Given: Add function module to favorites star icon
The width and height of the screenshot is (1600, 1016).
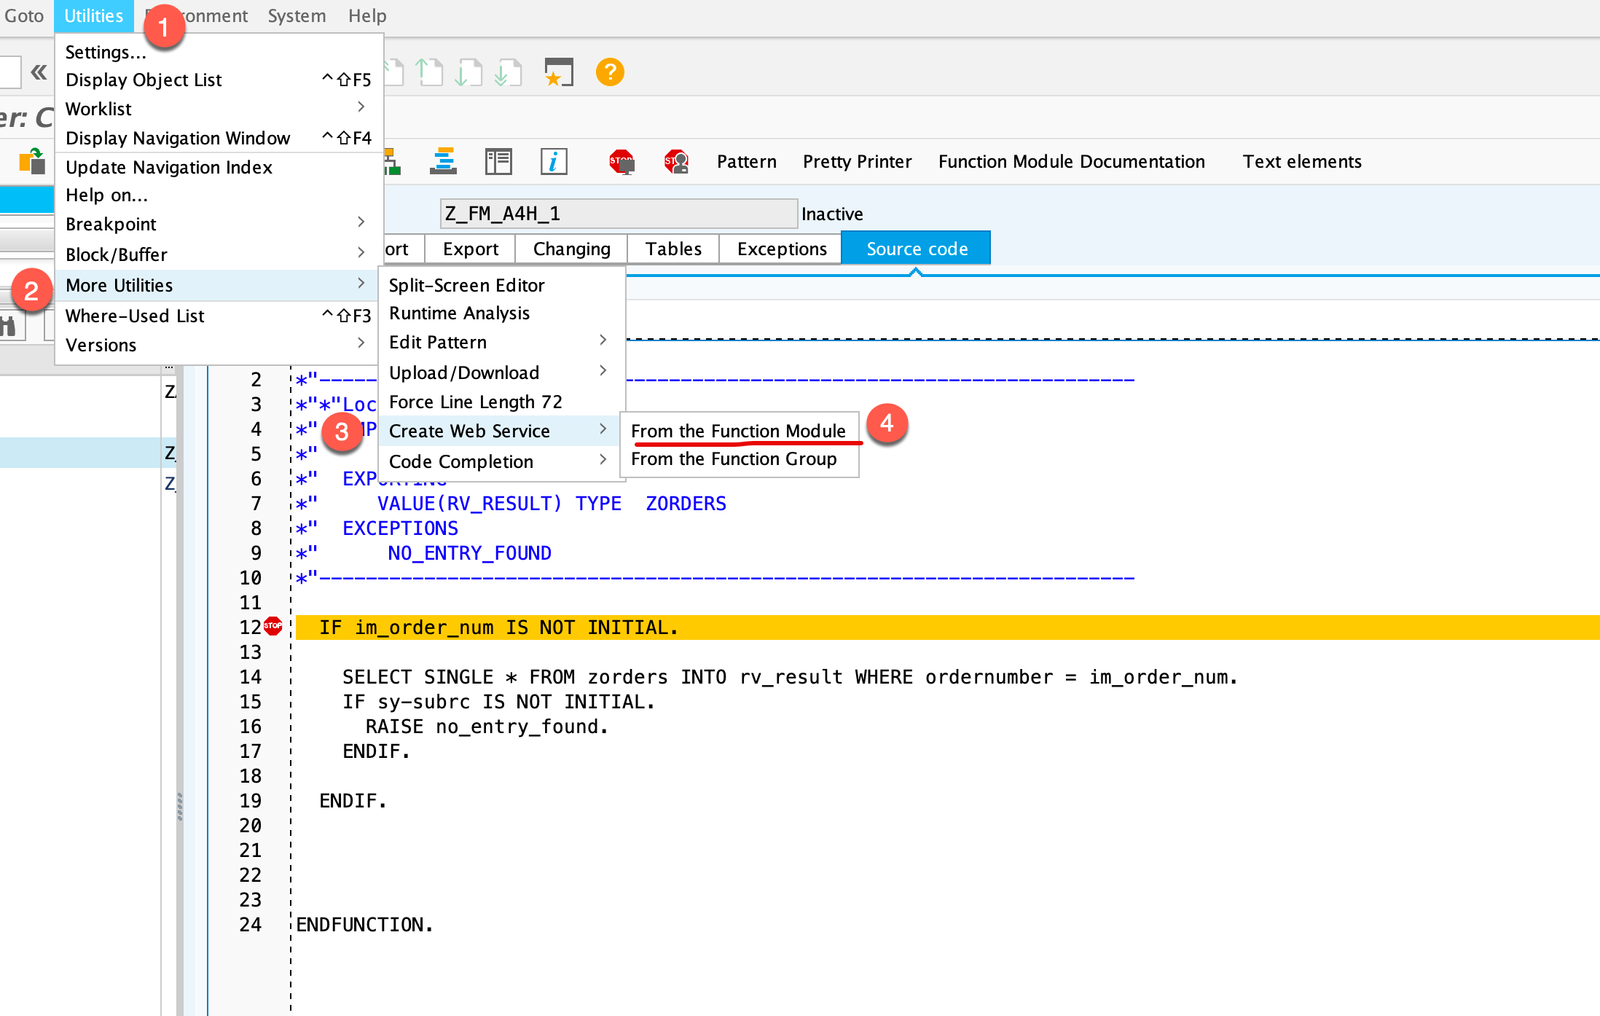Looking at the screenshot, I should pyautogui.click(x=559, y=72).
